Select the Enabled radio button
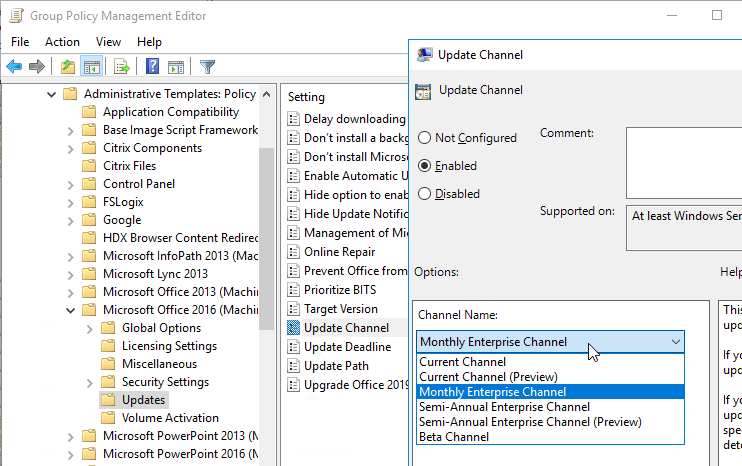 click(424, 166)
